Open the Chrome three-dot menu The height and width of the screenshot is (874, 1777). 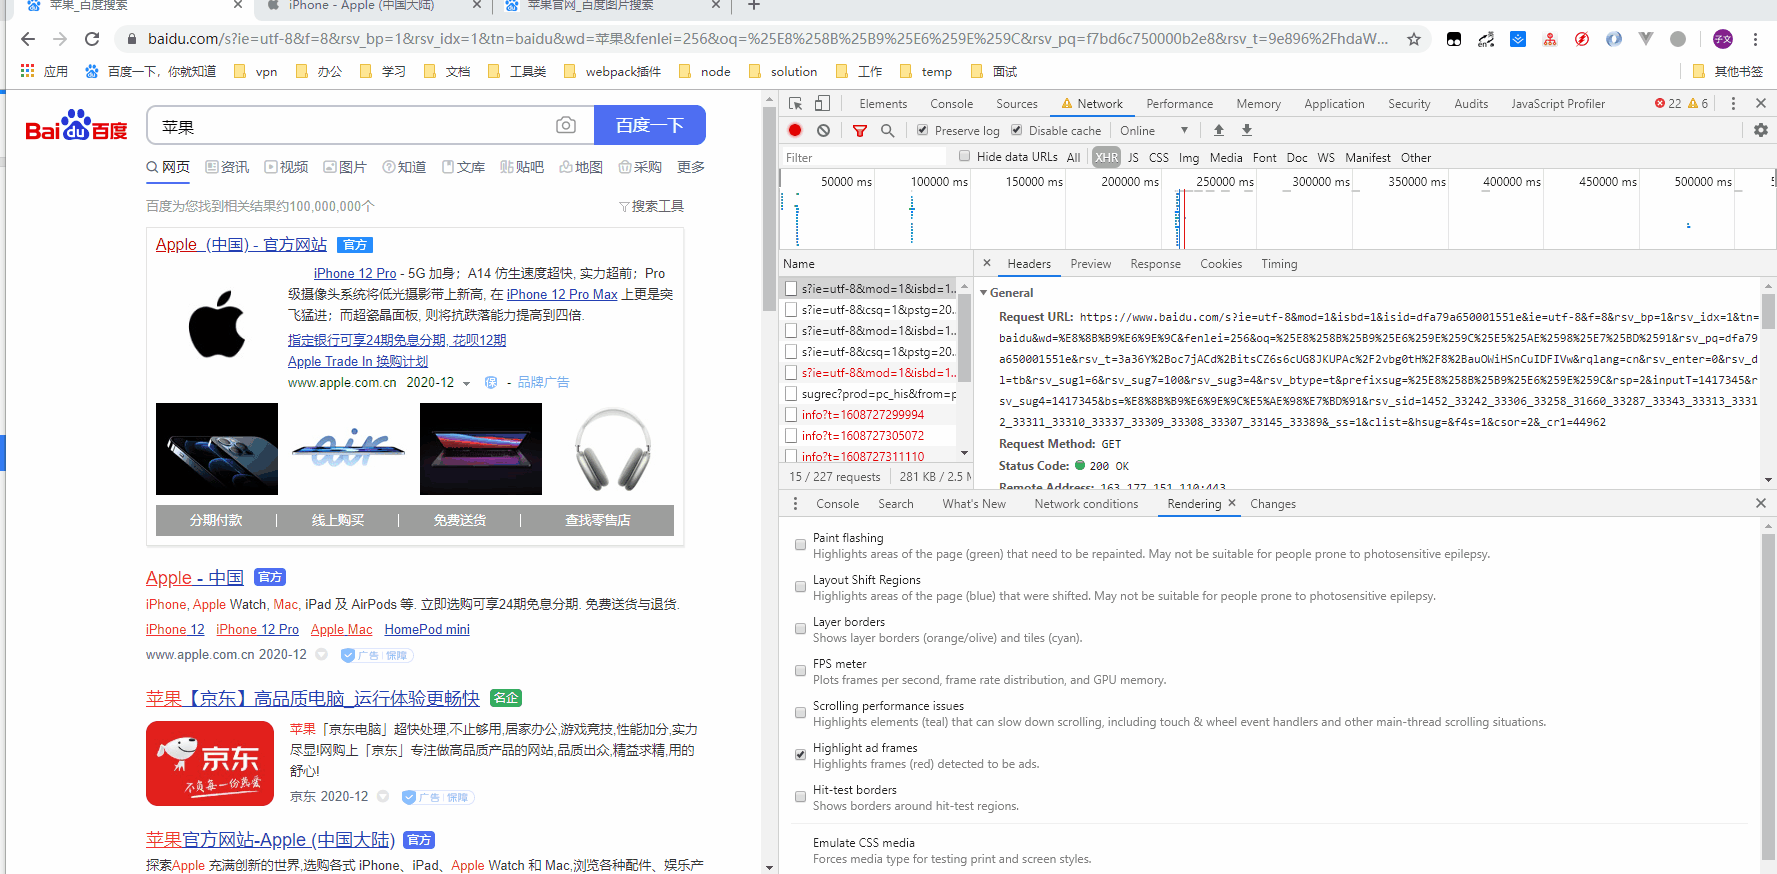pyautogui.click(x=1755, y=39)
